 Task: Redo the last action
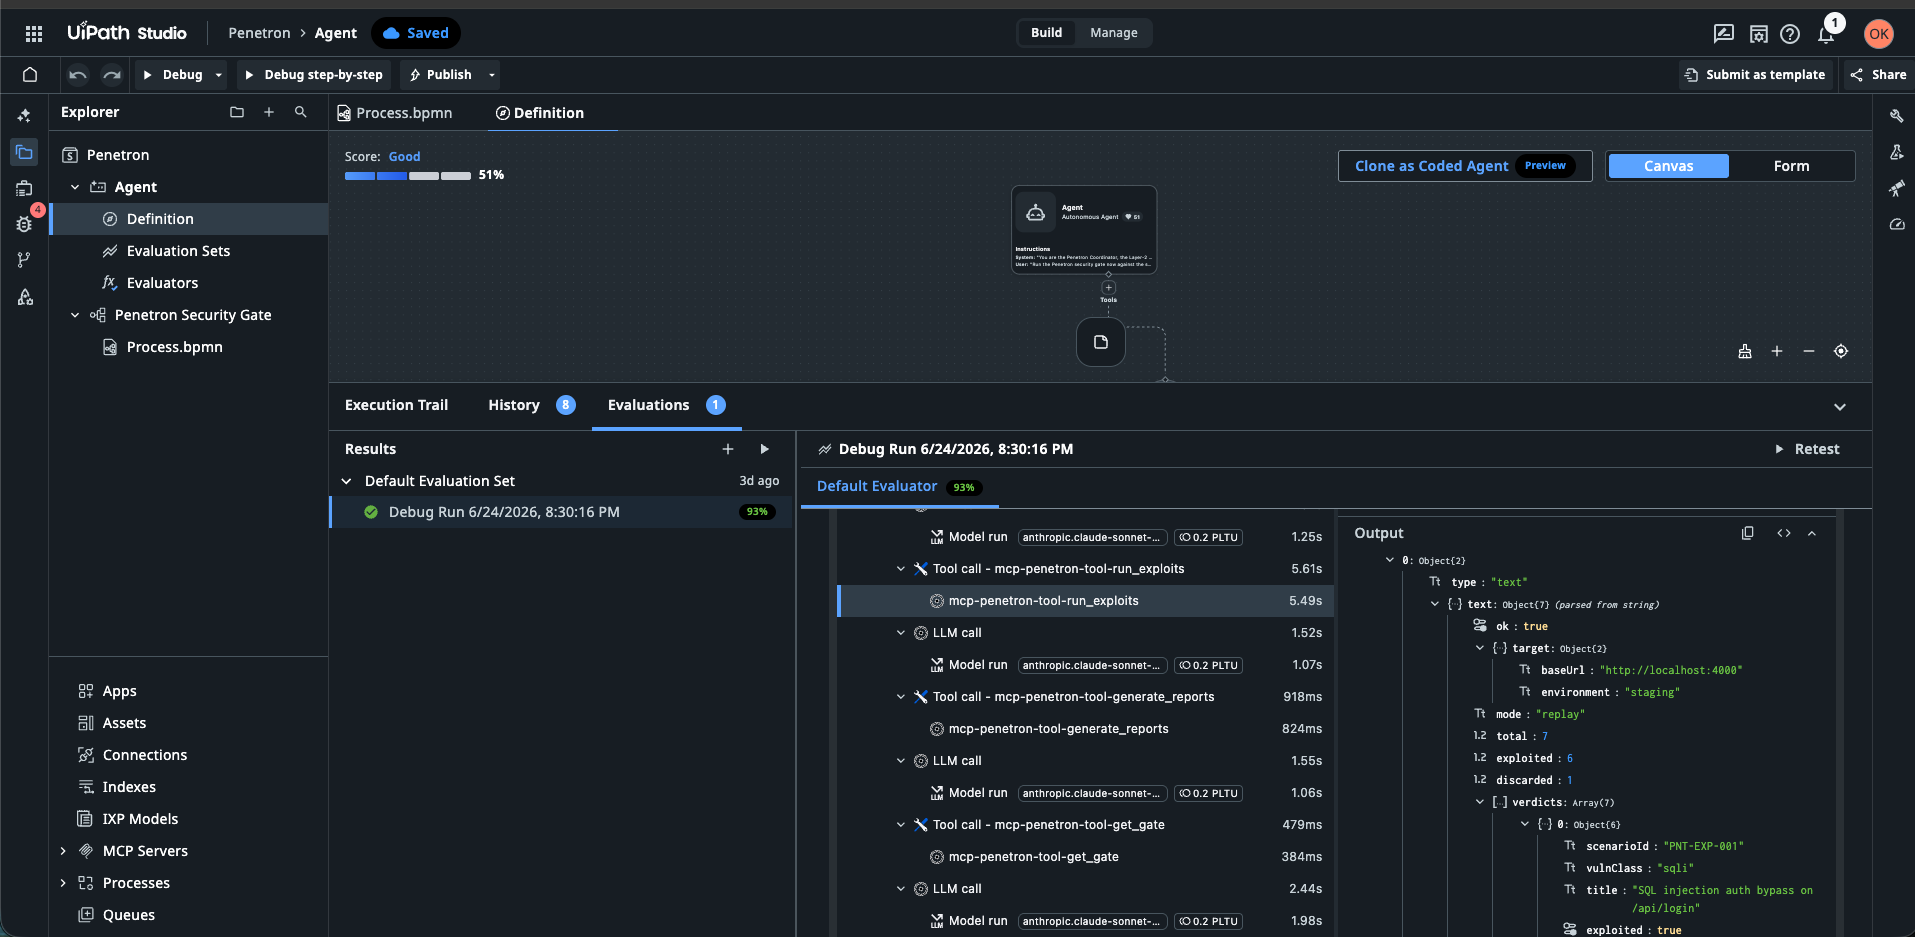(112, 75)
